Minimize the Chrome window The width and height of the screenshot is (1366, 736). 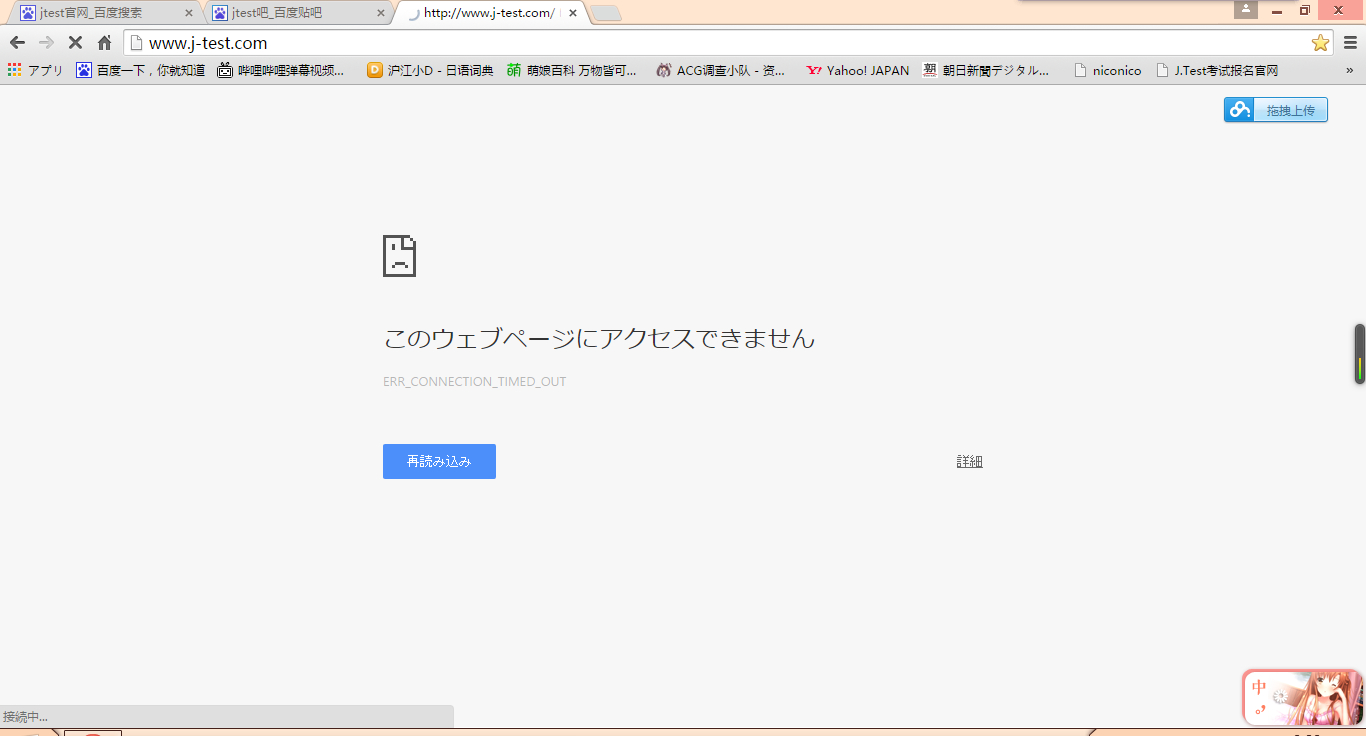click(1275, 9)
